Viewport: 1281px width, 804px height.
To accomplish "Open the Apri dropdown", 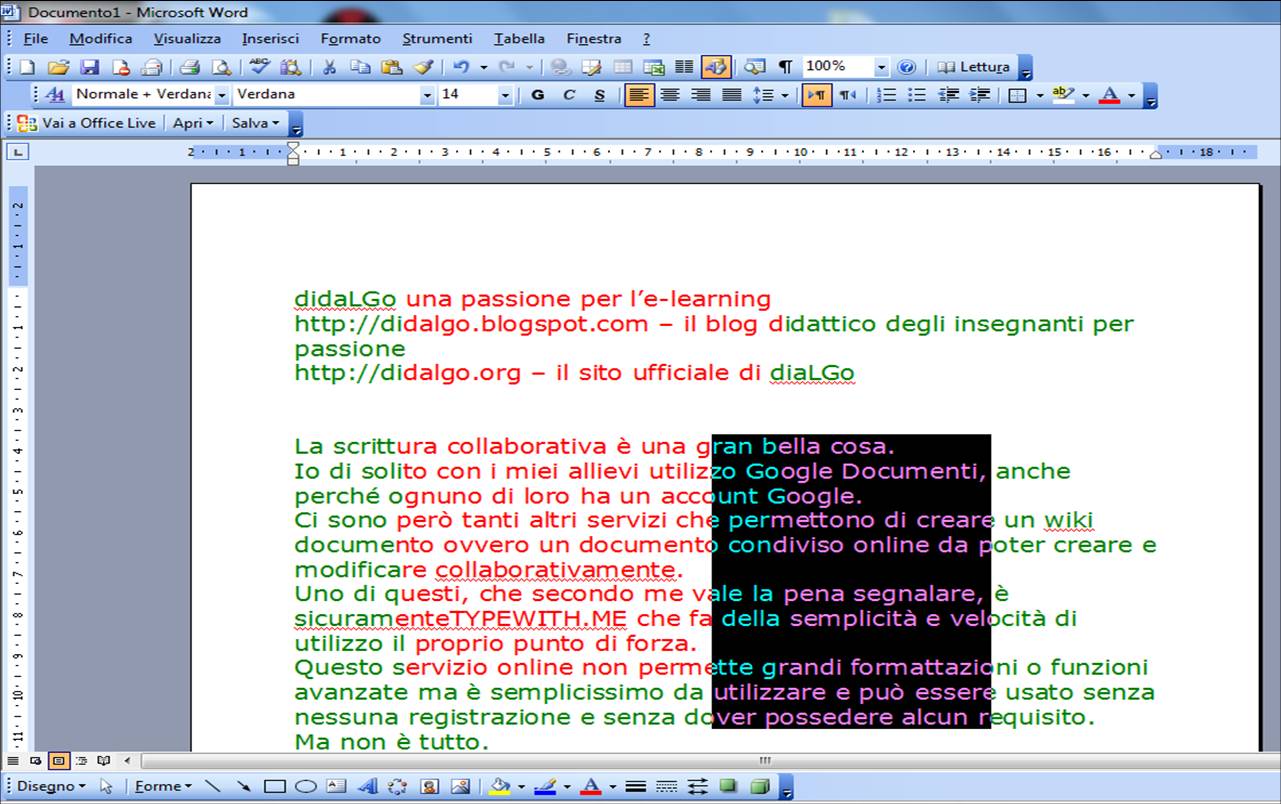I will 193,123.
